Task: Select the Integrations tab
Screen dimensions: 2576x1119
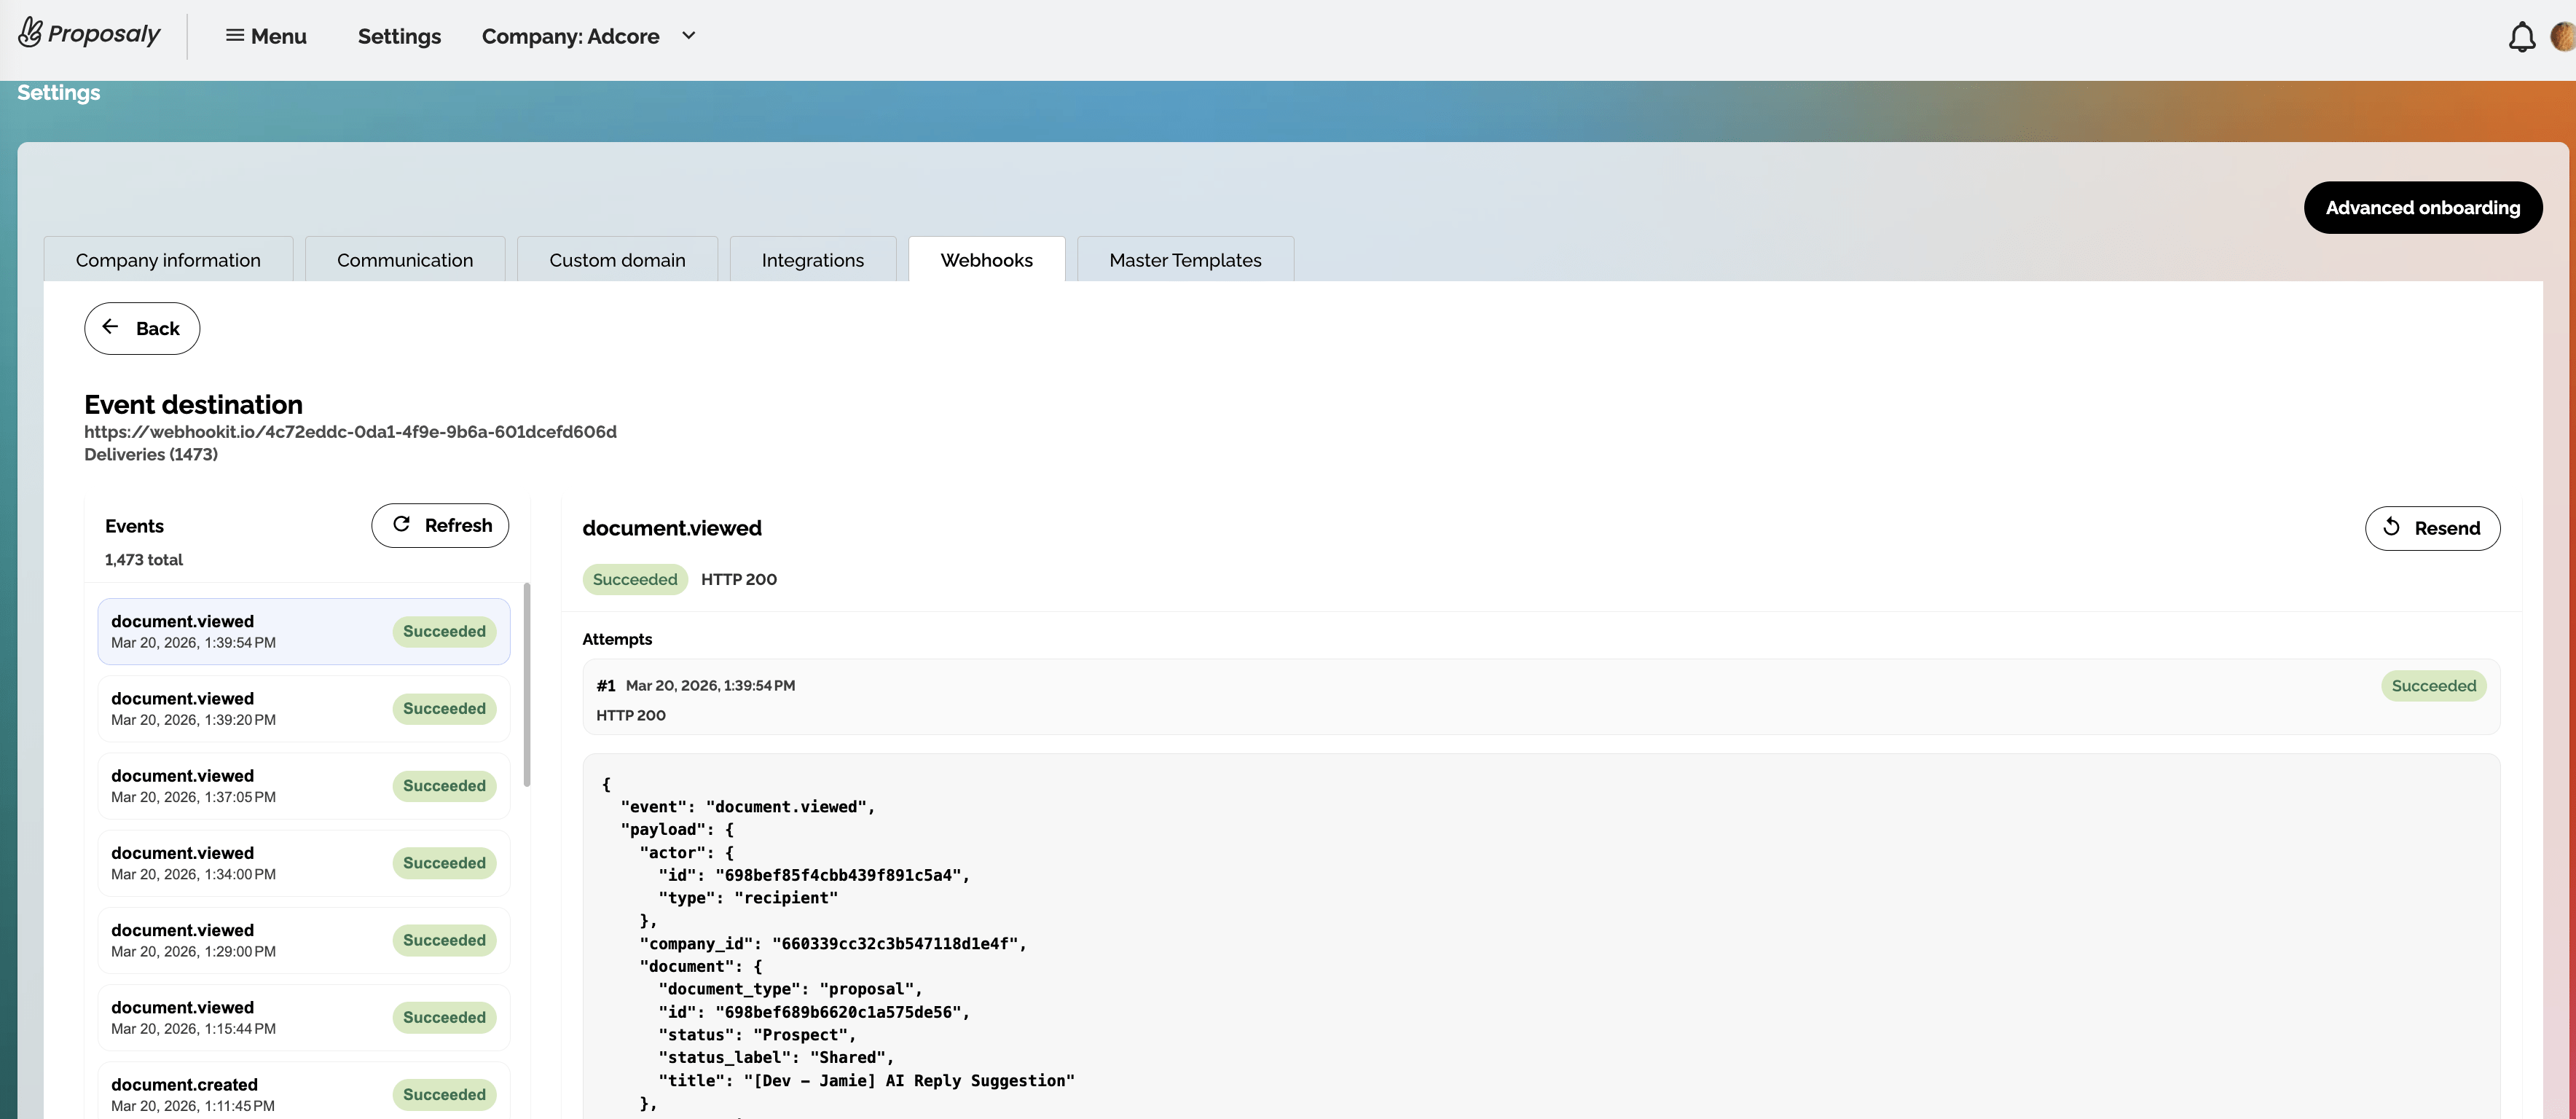Action: (812, 260)
